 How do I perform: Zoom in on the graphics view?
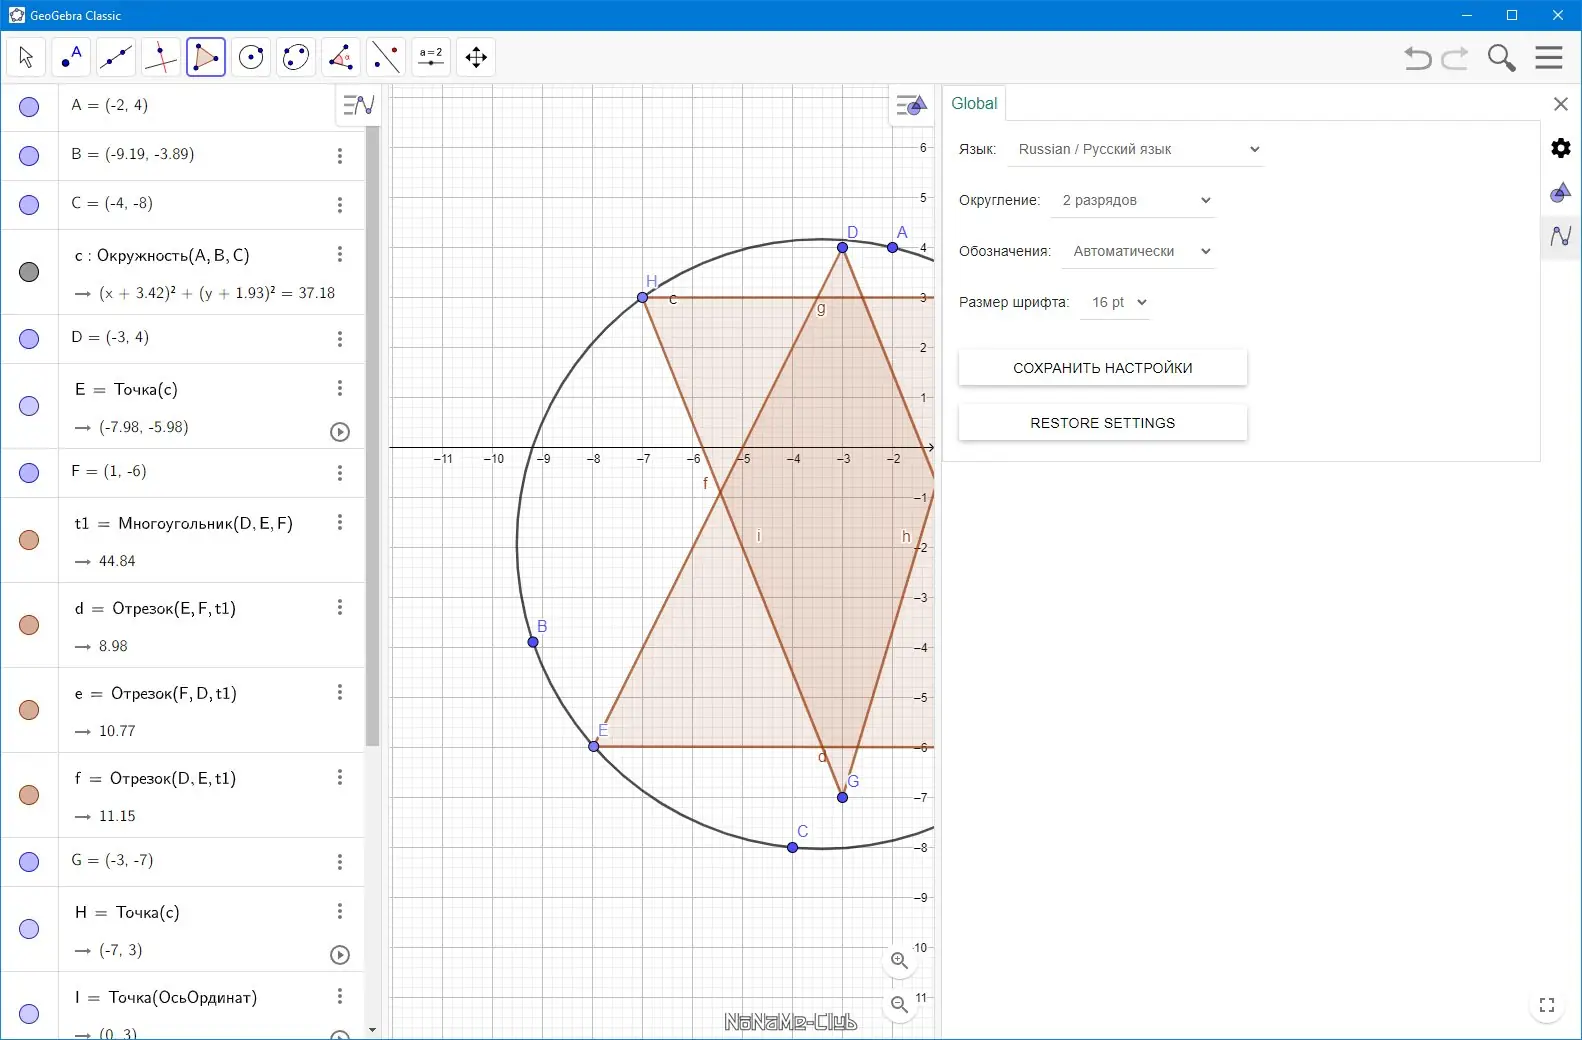click(900, 961)
